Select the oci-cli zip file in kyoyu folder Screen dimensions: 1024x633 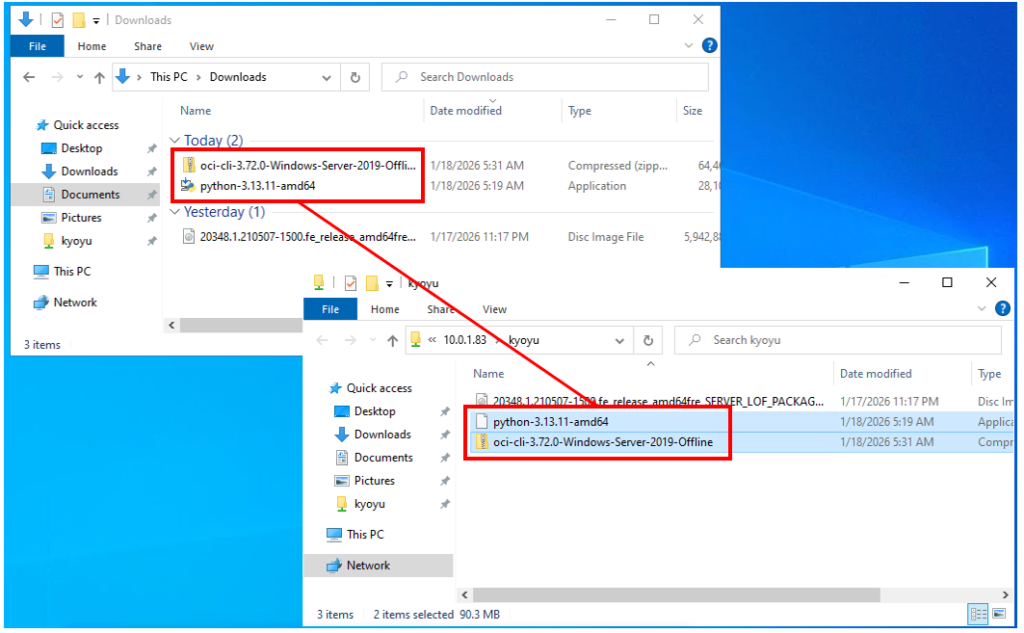(602, 442)
